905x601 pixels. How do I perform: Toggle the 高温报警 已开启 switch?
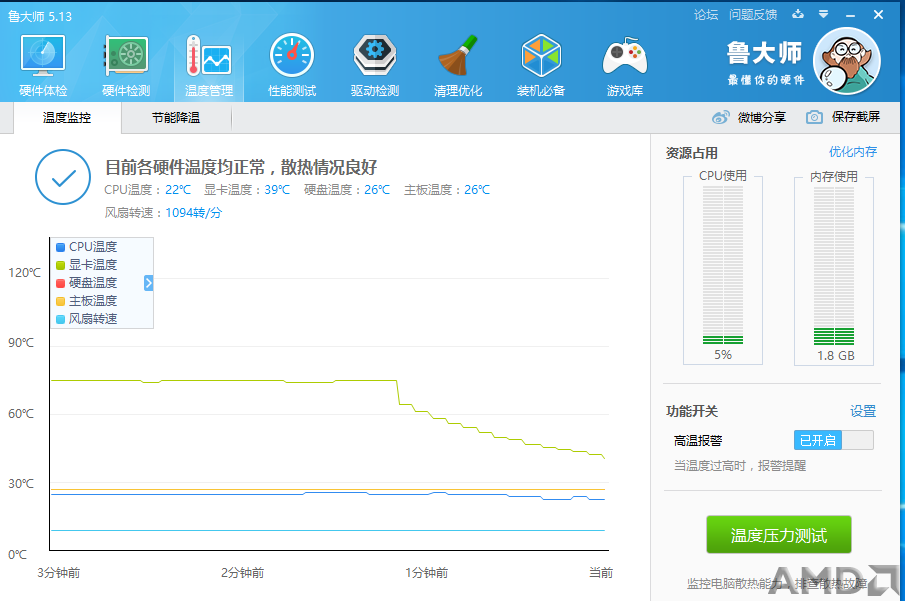pyautogui.click(x=833, y=440)
